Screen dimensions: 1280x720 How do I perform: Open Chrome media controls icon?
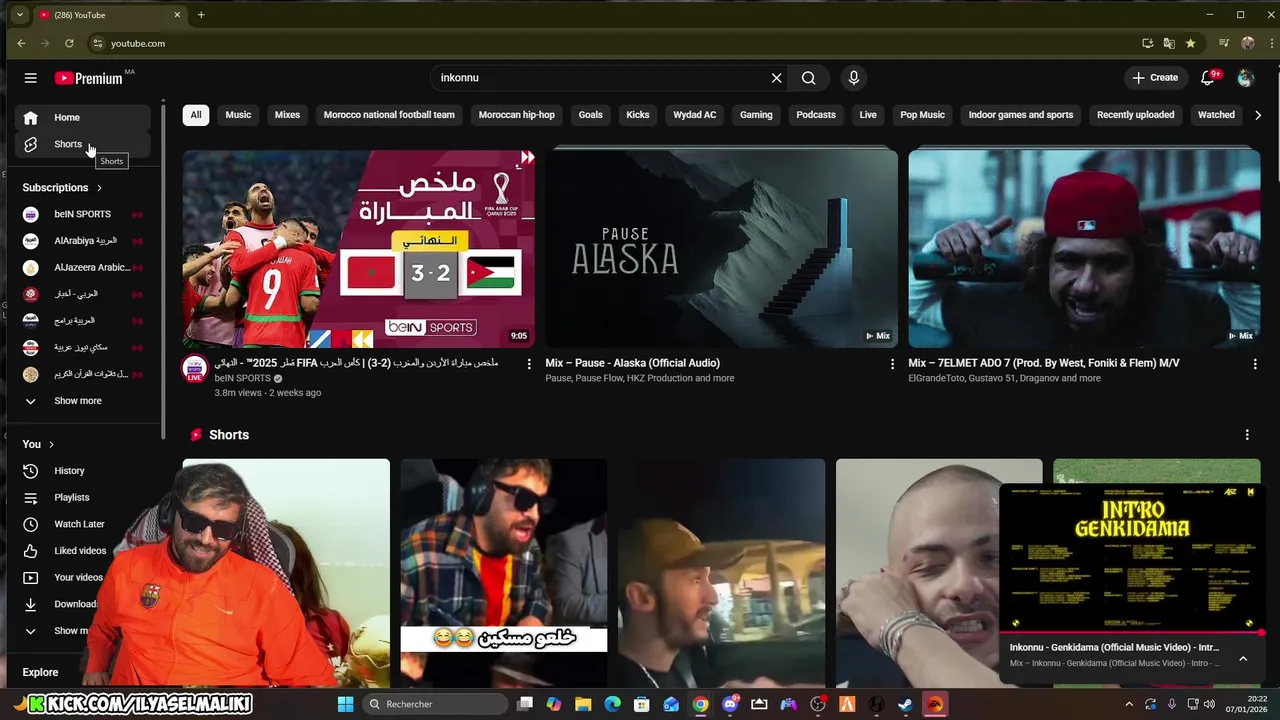1224,44
